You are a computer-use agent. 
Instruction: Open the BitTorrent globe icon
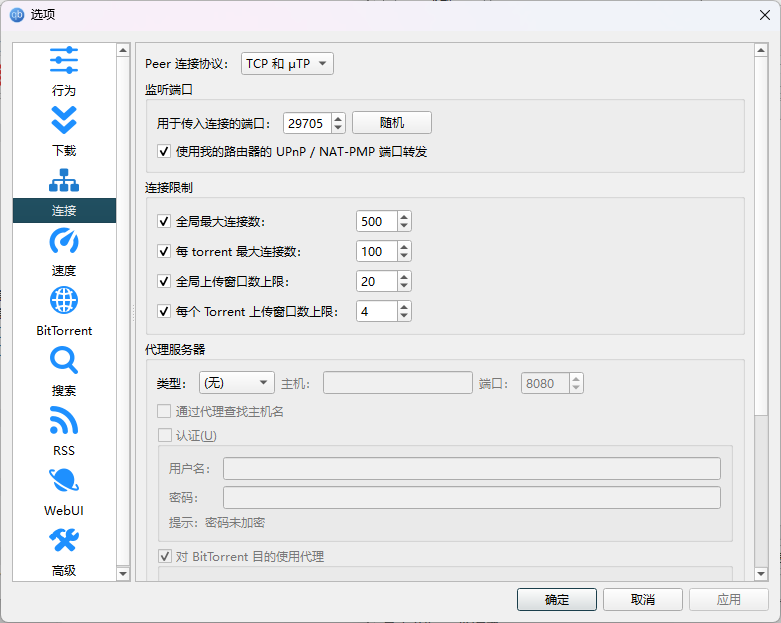(64, 301)
